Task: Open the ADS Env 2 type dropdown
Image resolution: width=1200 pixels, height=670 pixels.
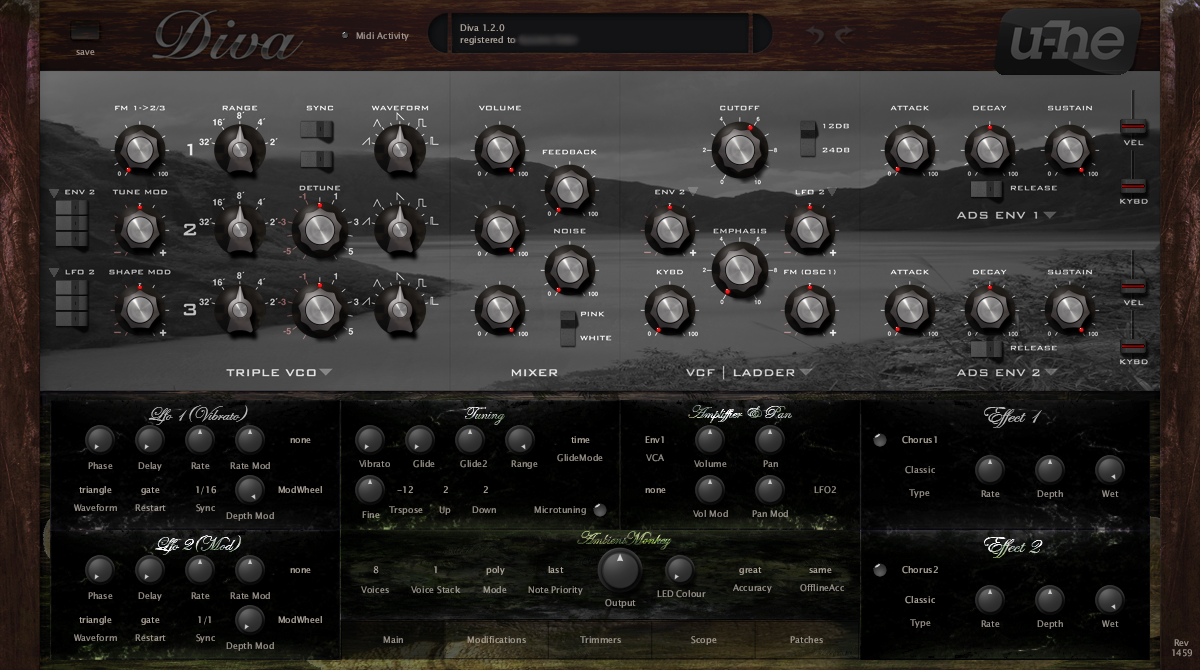Action: (1051, 373)
